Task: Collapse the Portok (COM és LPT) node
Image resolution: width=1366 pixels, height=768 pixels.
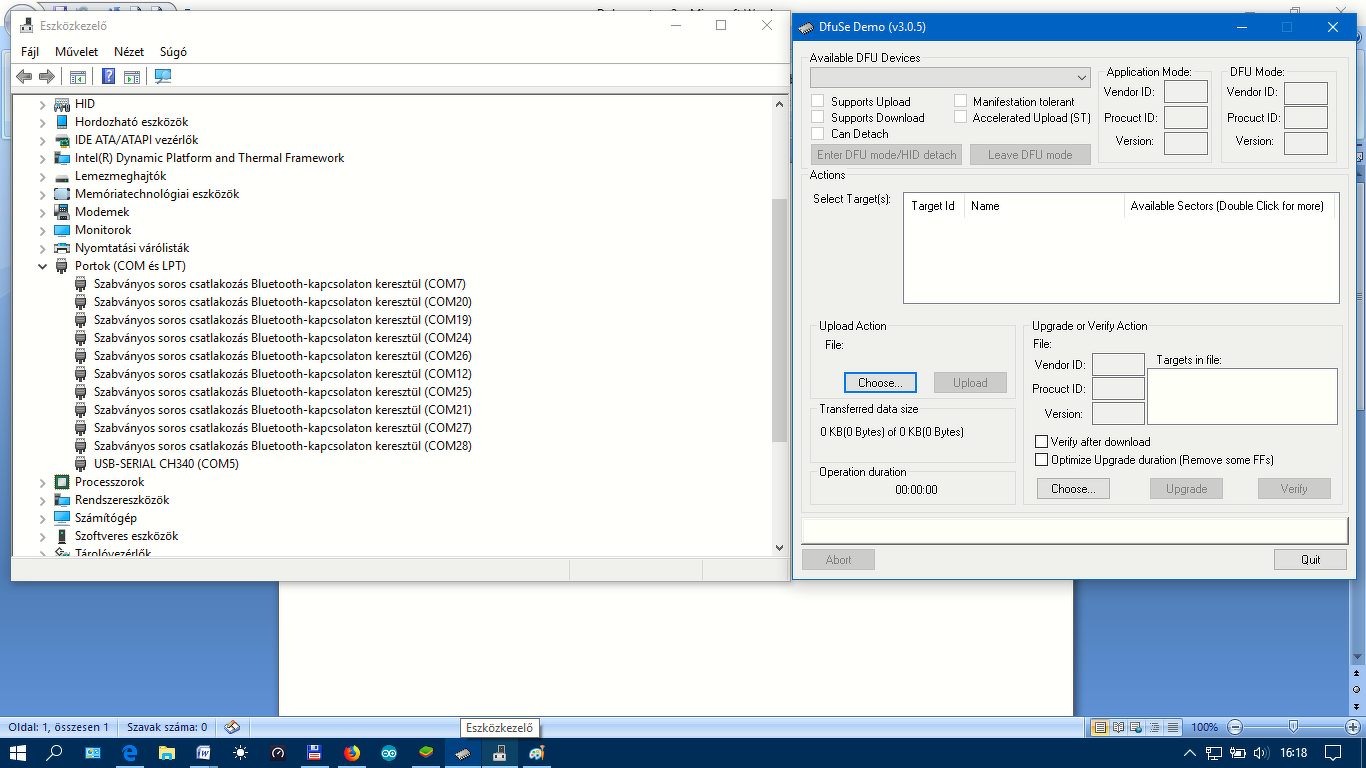Action: click(42, 266)
